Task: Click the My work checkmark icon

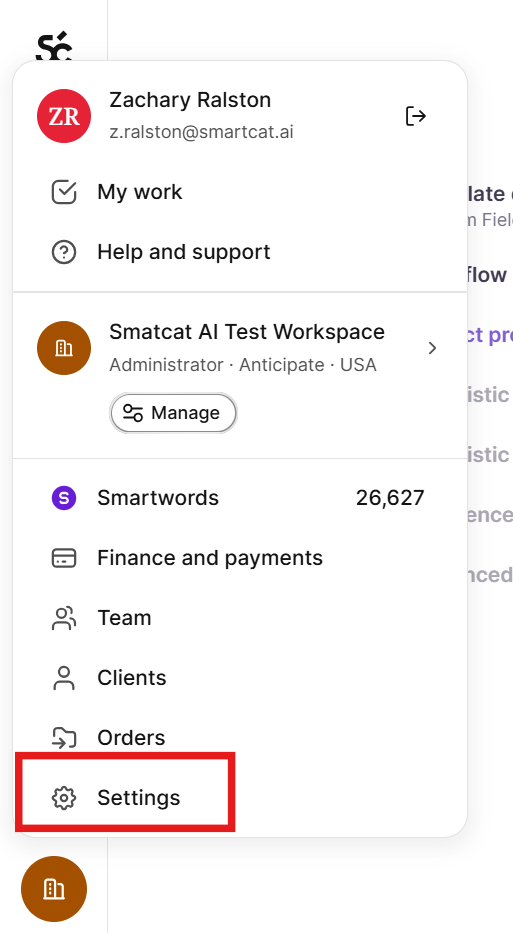Action: (x=64, y=192)
